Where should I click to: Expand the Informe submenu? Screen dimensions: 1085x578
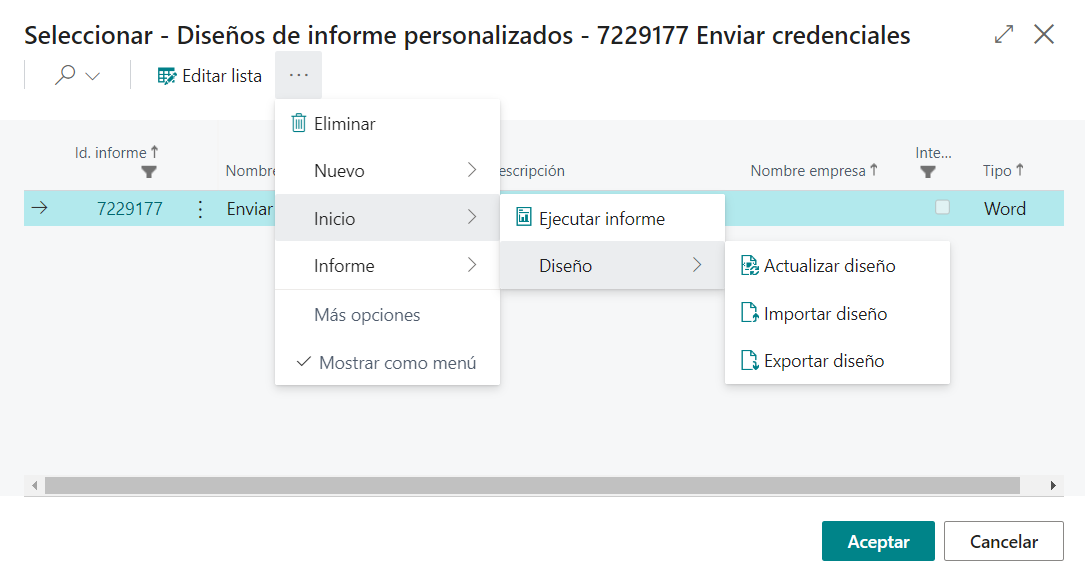coord(387,266)
